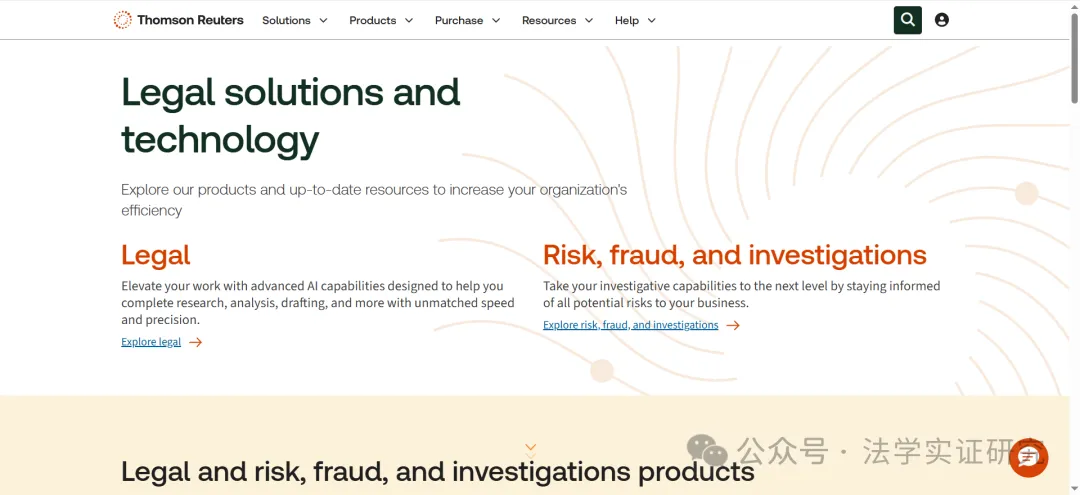Open the user account profile icon

(942, 20)
